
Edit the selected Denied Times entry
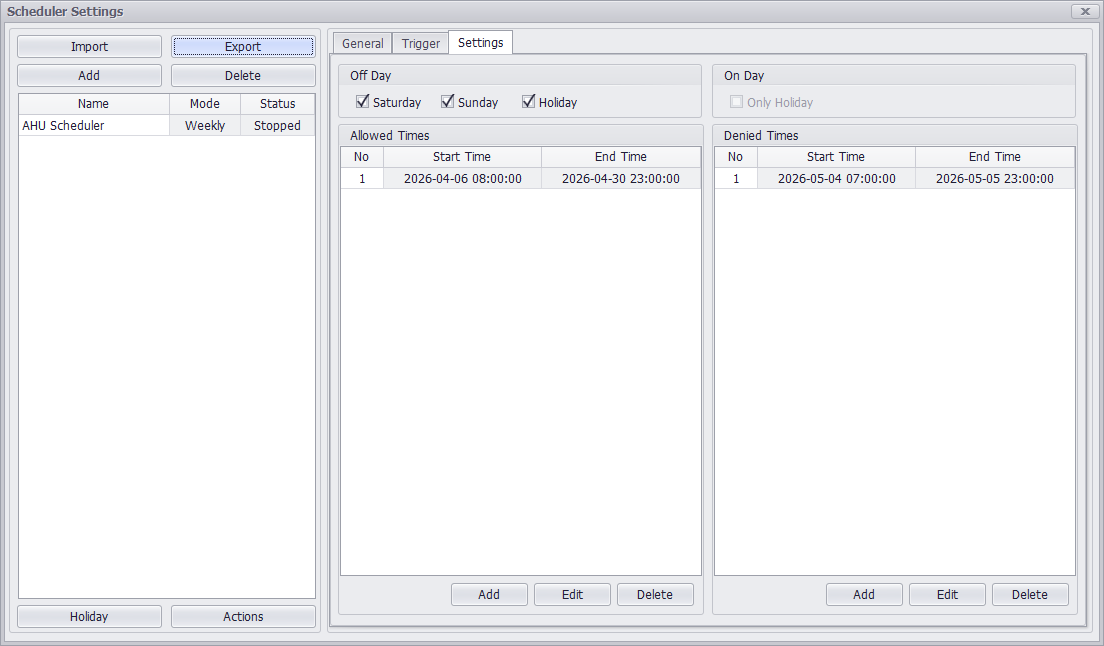(947, 595)
